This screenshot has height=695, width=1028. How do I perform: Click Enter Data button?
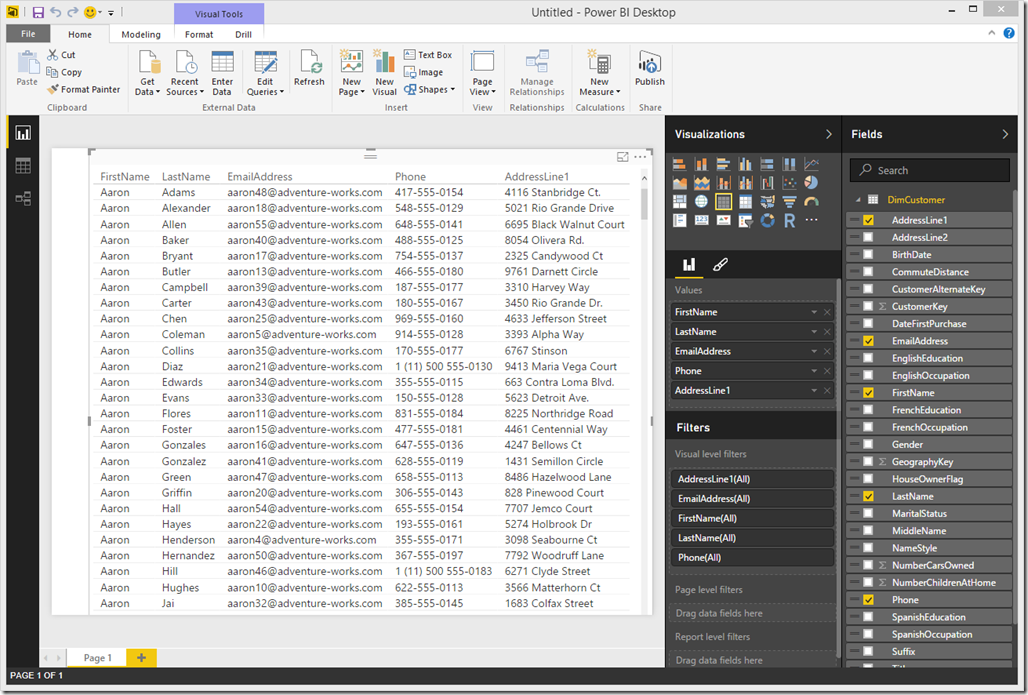(222, 73)
